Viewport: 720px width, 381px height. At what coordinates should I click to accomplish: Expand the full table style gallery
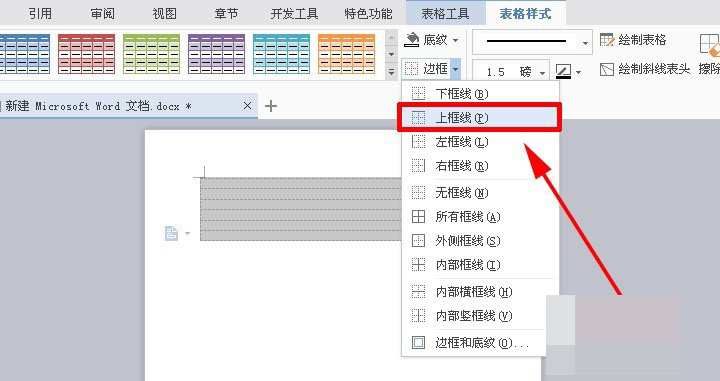tap(391, 72)
